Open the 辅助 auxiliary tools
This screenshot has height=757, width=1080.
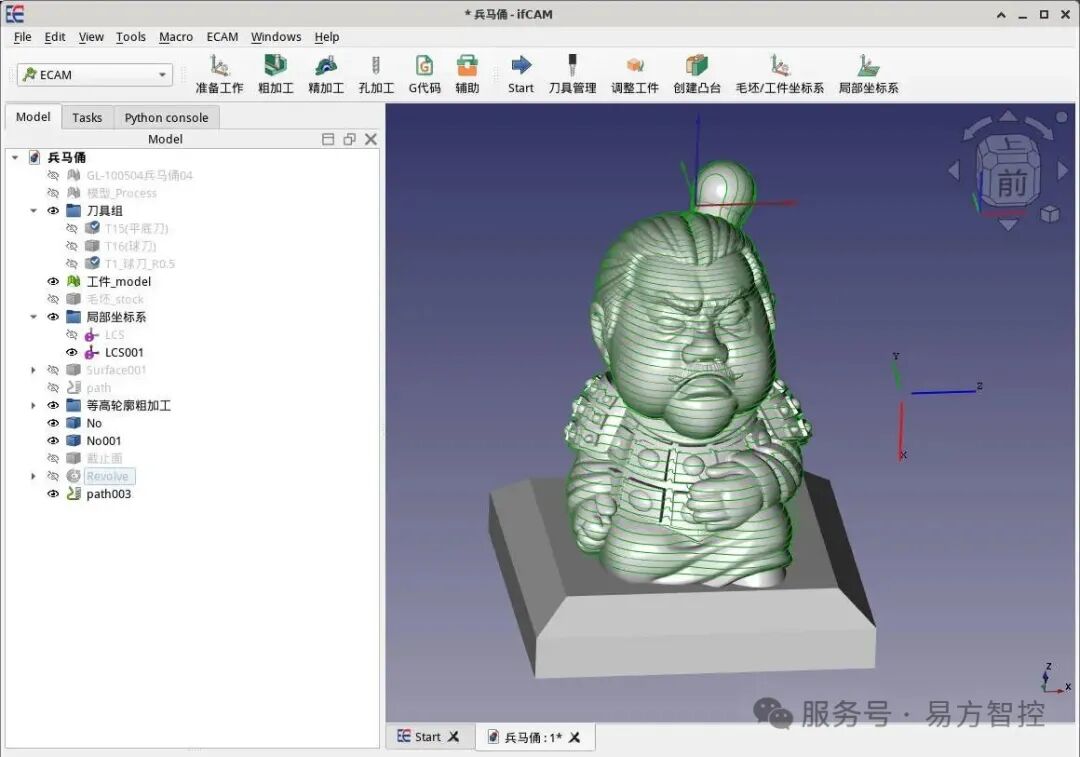[467, 74]
